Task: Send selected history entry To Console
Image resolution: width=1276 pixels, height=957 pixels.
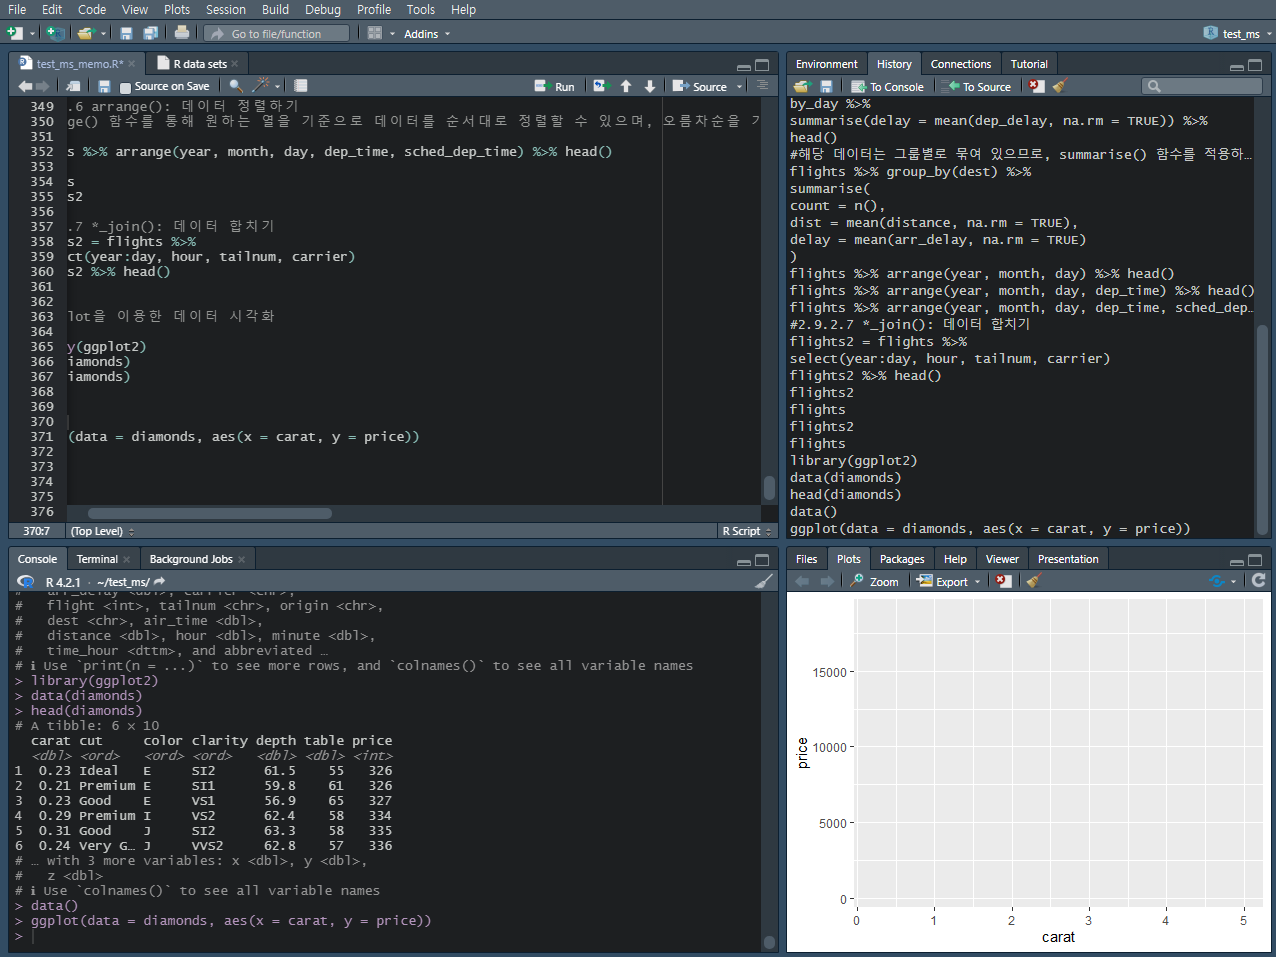Action: tap(887, 86)
